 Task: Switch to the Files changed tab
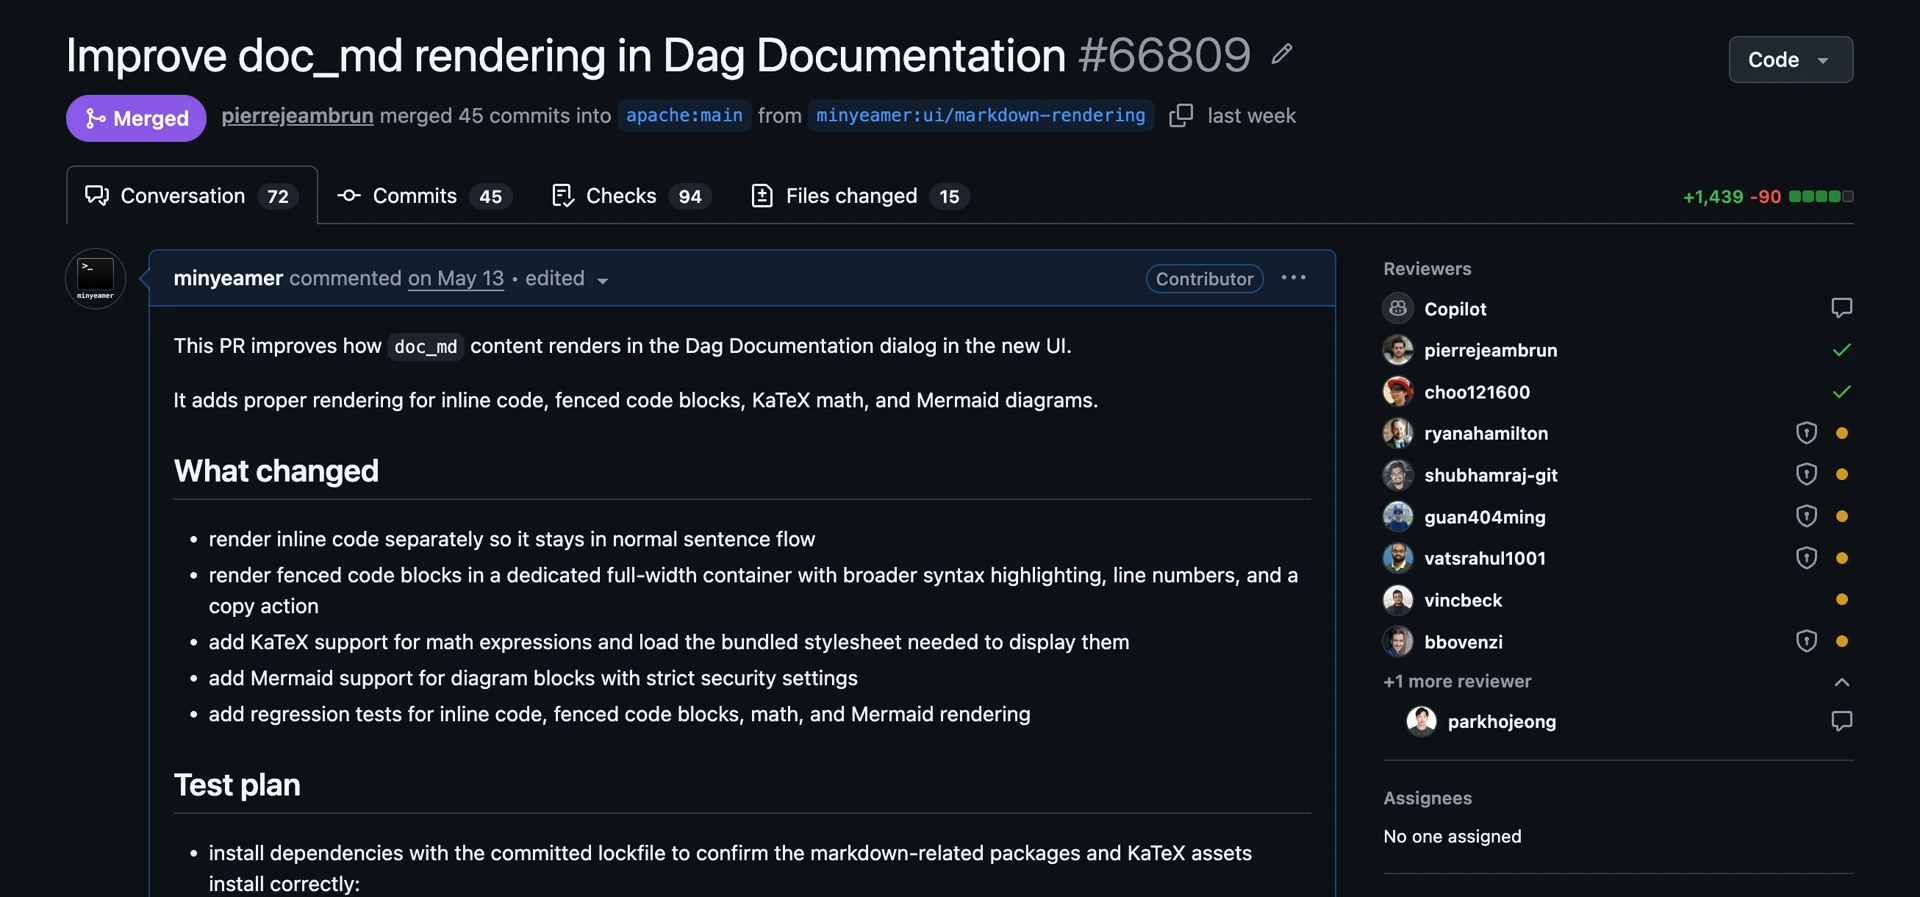click(x=860, y=196)
